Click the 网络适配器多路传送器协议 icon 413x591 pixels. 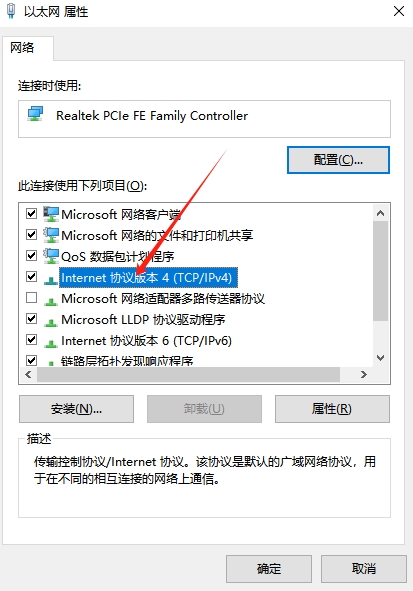[51, 301]
